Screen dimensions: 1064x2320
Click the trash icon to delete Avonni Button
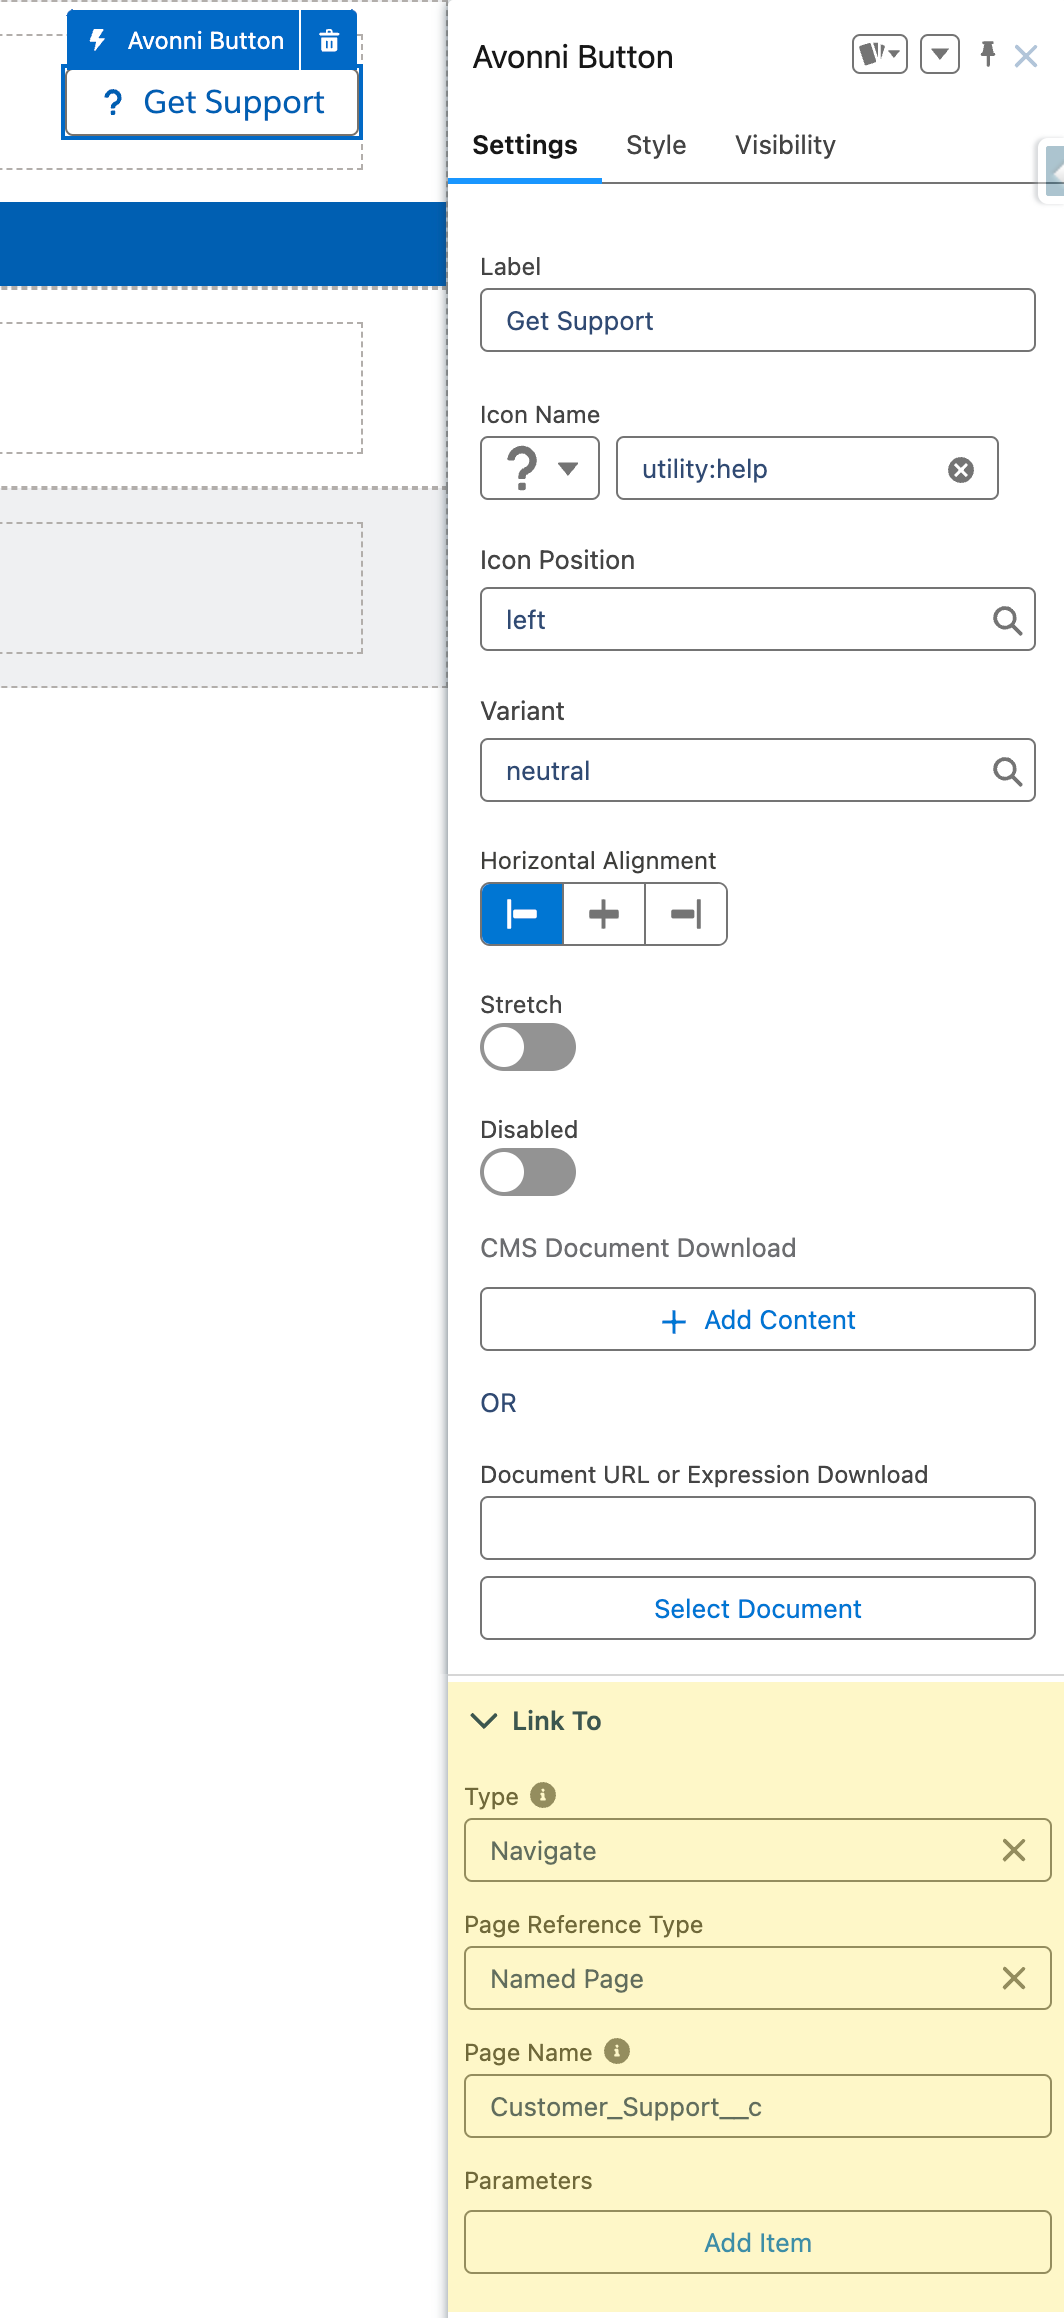(329, 41)
